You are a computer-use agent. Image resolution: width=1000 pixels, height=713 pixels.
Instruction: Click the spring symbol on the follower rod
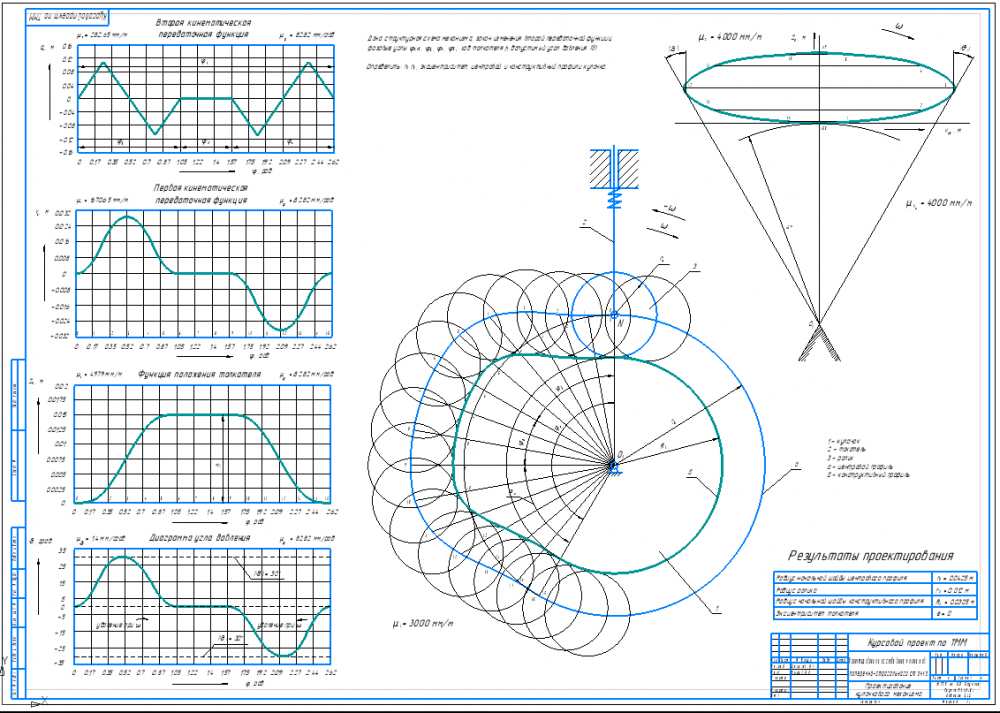614,199
